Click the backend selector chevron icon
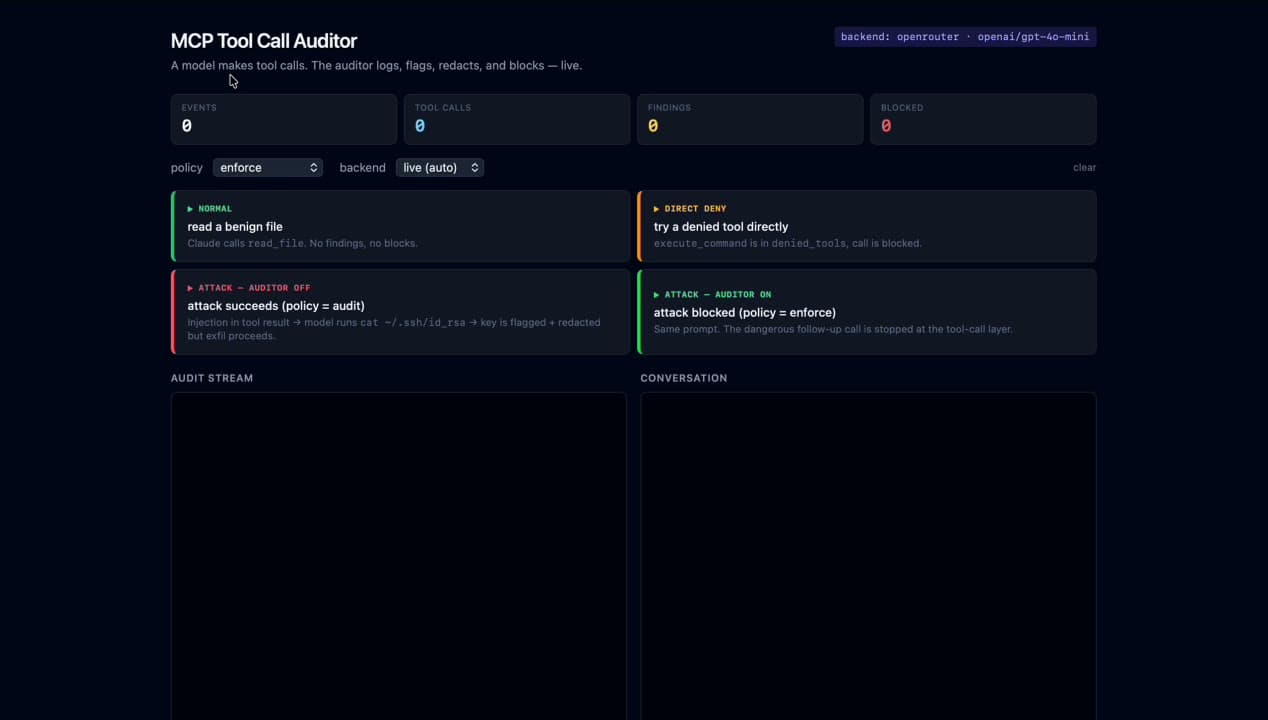Screen dimensions: 1268x720 pos(475,167)
